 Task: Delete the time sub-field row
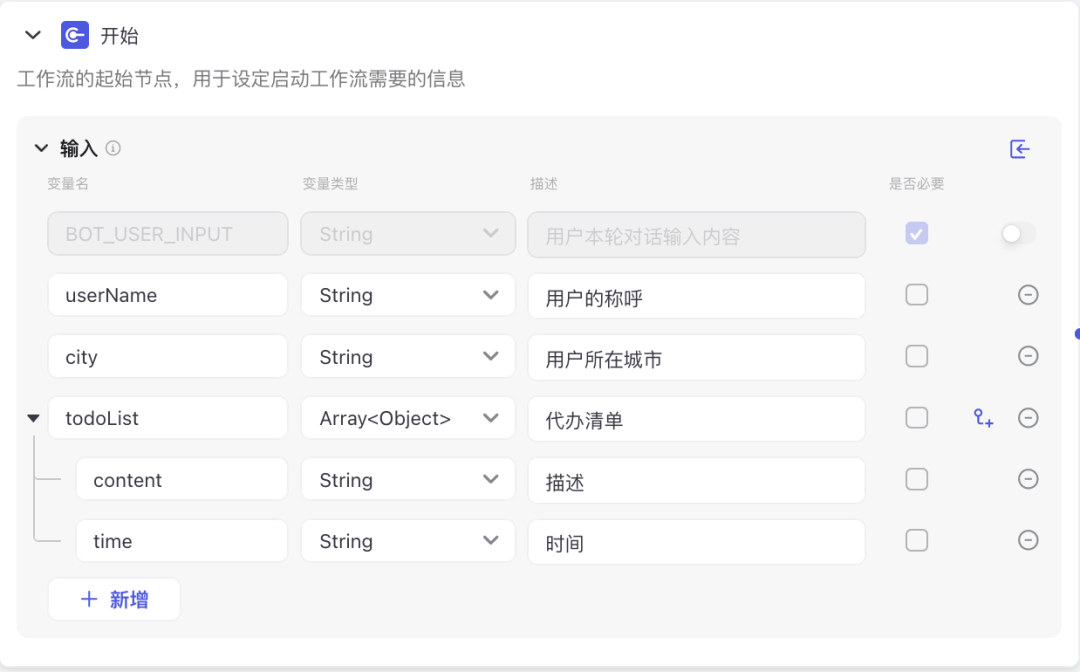(x=1028, y=540)
